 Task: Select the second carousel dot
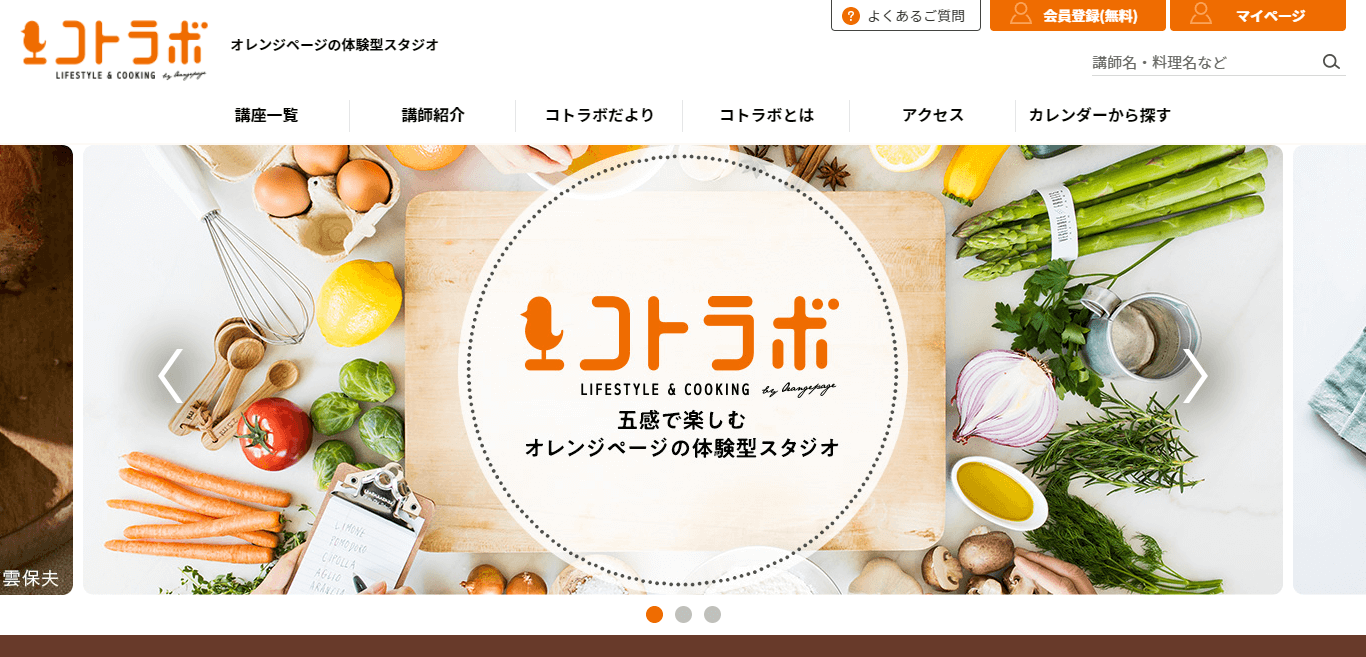click(x=683, y=614)
